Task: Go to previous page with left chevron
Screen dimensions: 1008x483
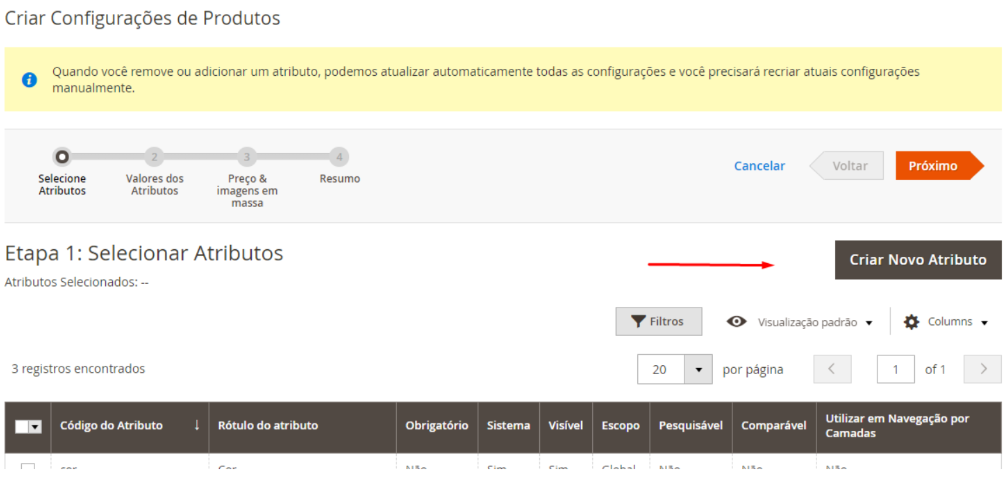Action: click(x=832, y=369)
